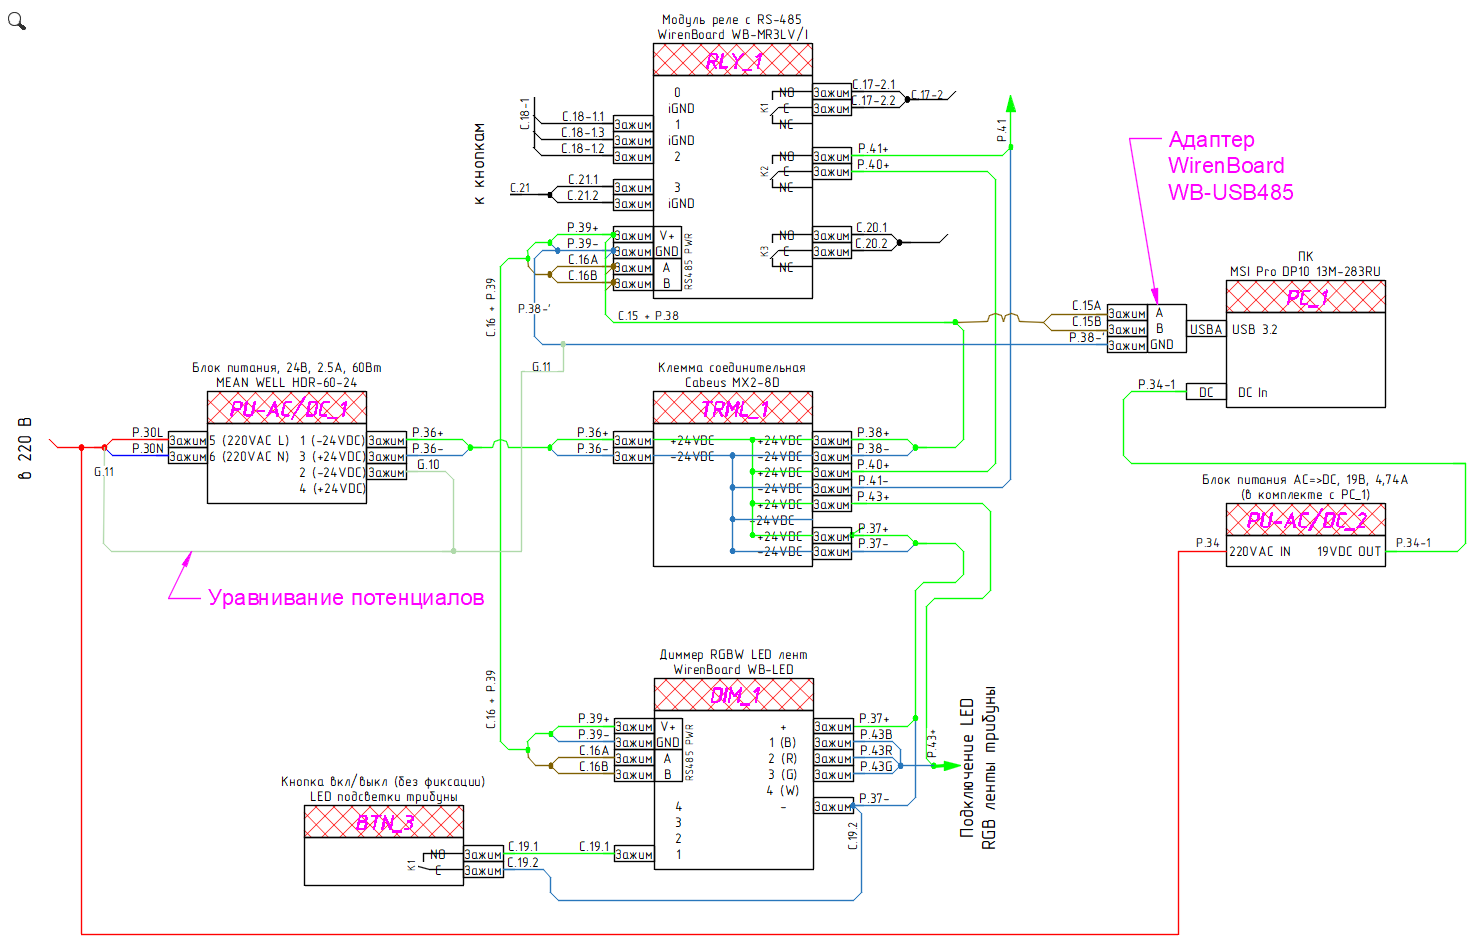Select the DIM_1 dimmer header

(x=734, y=695)
